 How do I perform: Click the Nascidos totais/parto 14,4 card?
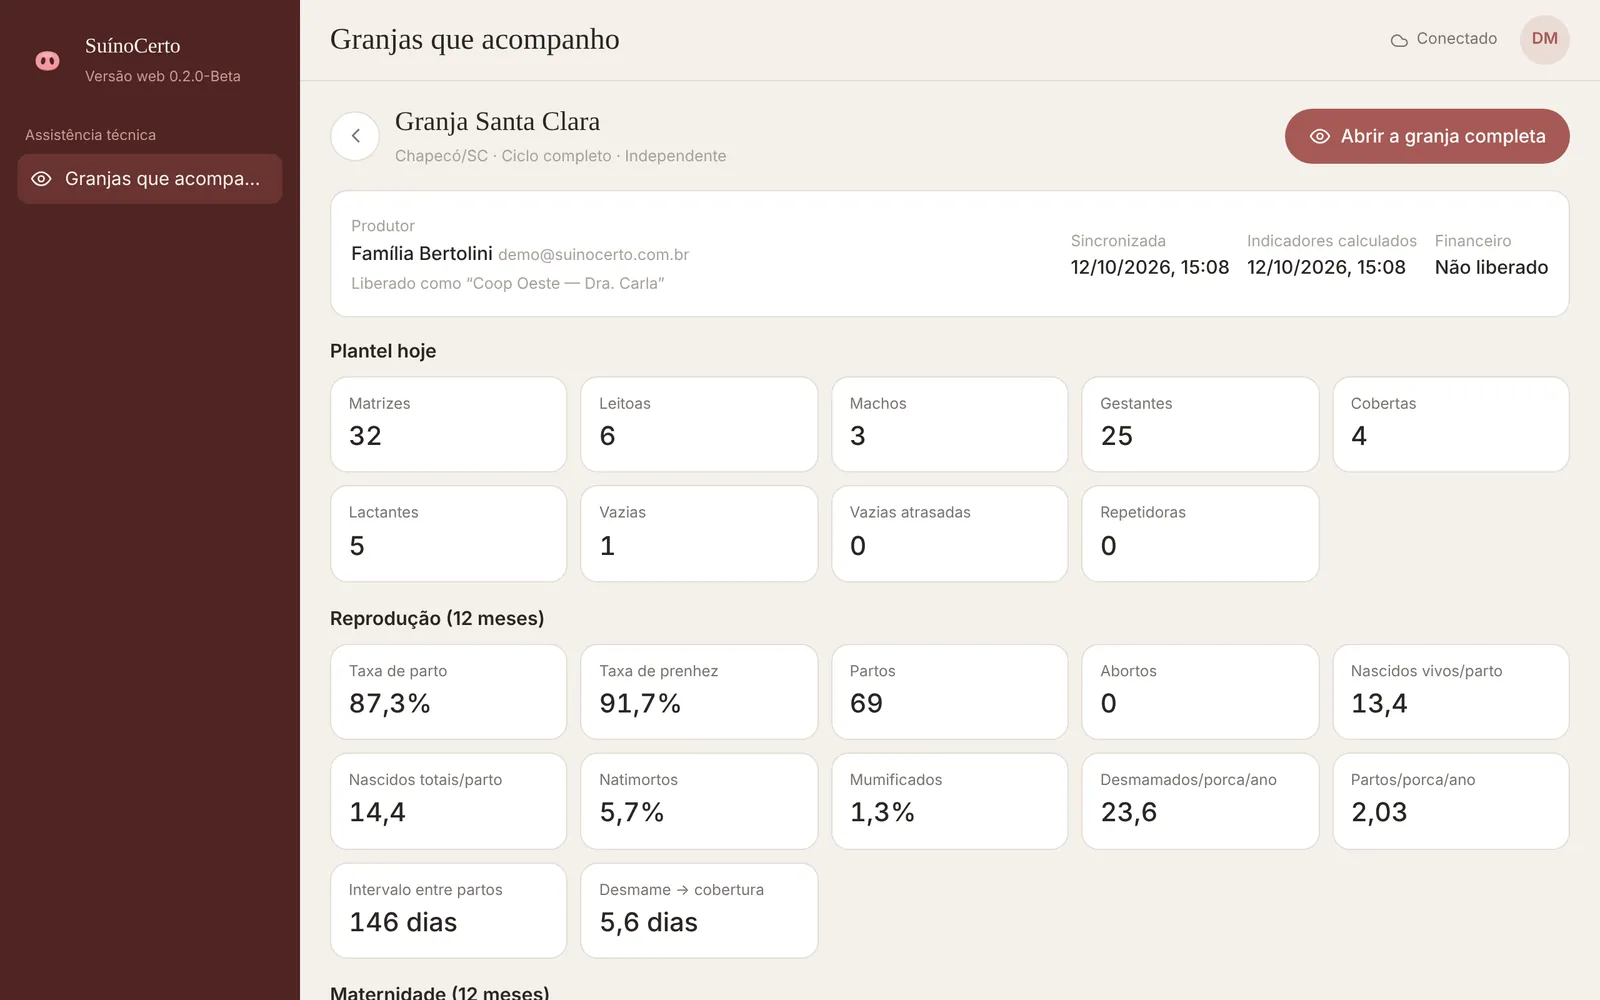tap(448, 801)
